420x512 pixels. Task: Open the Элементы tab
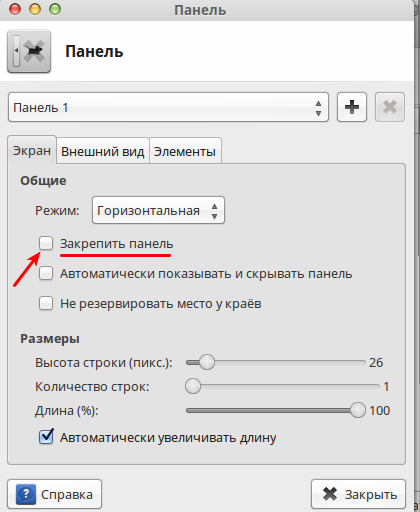coord(185,151)
